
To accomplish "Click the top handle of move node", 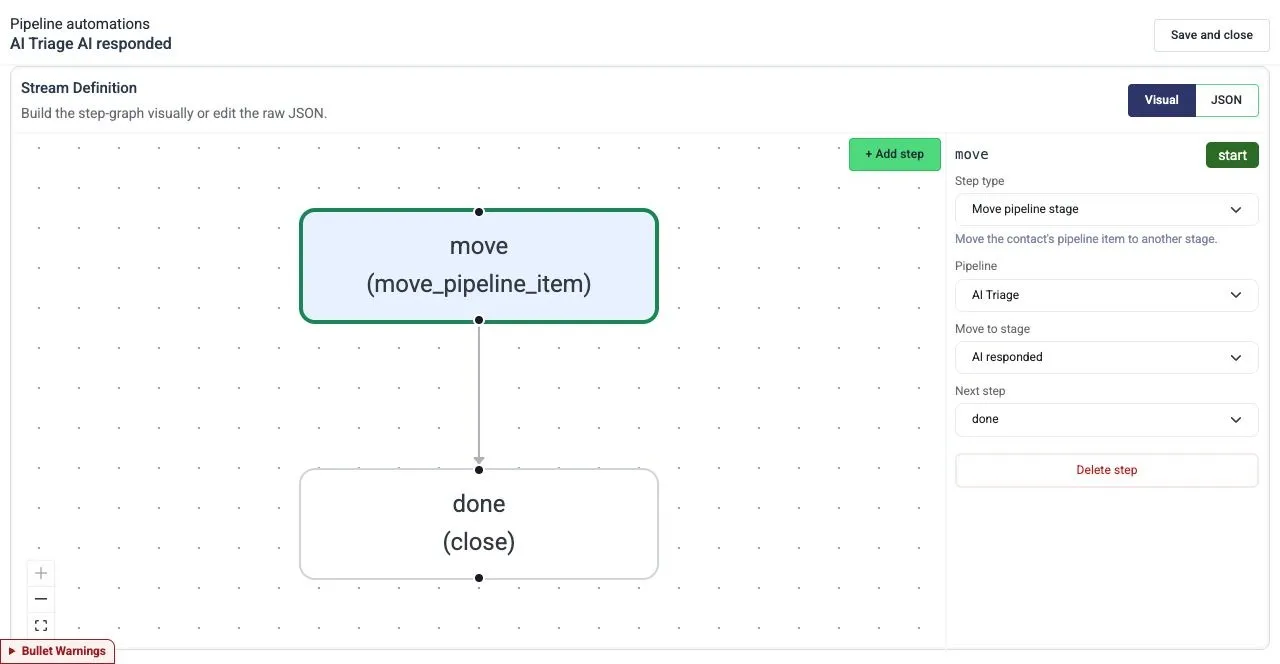I will point(479,211).
